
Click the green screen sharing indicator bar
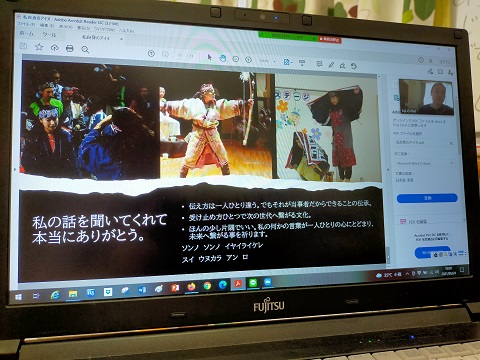[288, 37]
